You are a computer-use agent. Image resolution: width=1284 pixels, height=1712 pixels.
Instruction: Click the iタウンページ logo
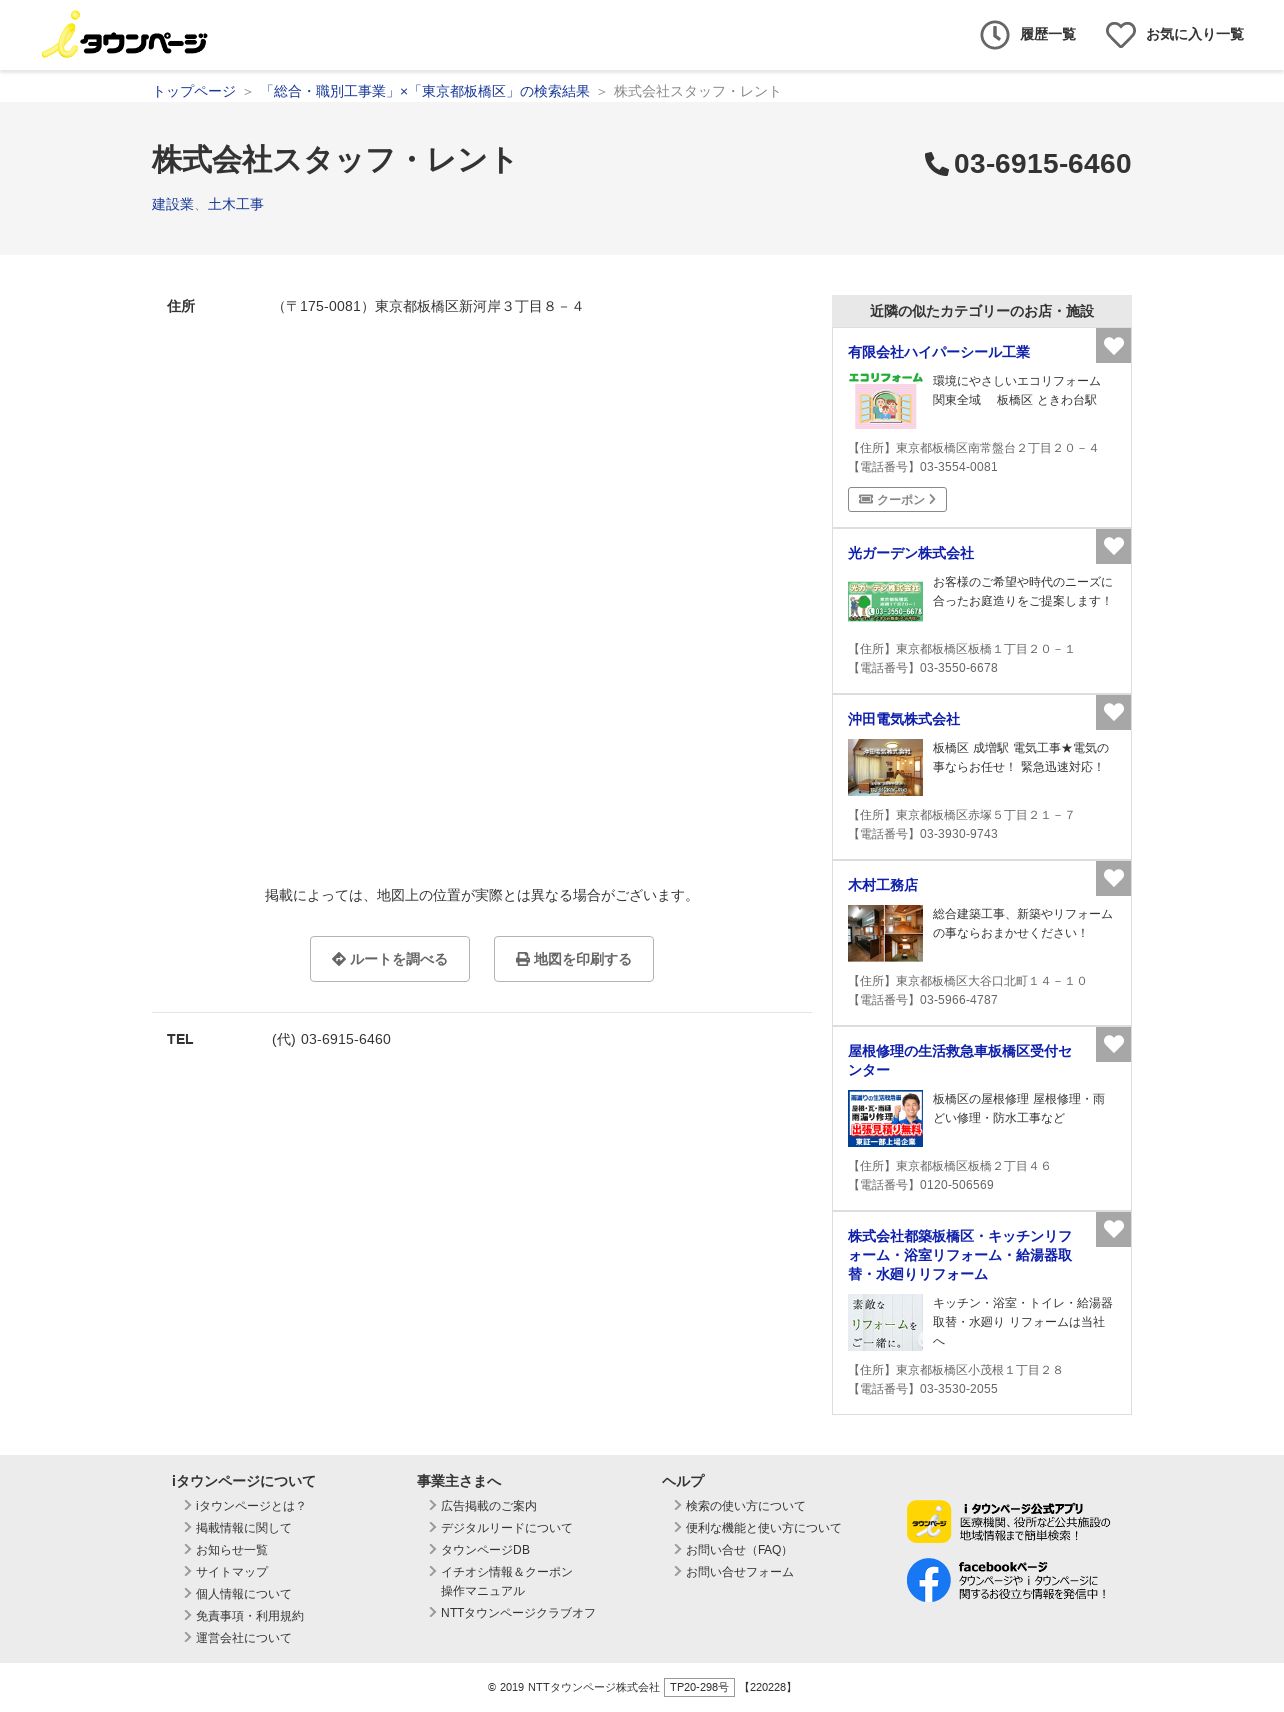pyautogui.click(x=124, y=35)
